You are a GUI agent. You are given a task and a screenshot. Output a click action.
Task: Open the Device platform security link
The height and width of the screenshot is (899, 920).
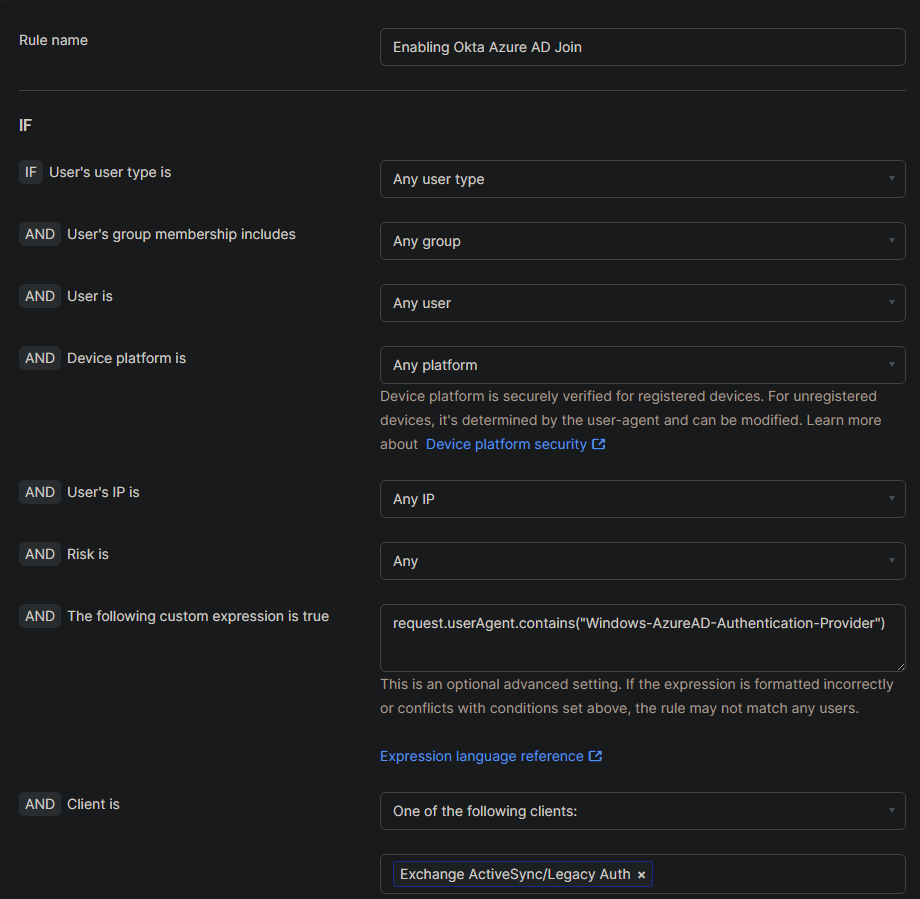(505, 444)
